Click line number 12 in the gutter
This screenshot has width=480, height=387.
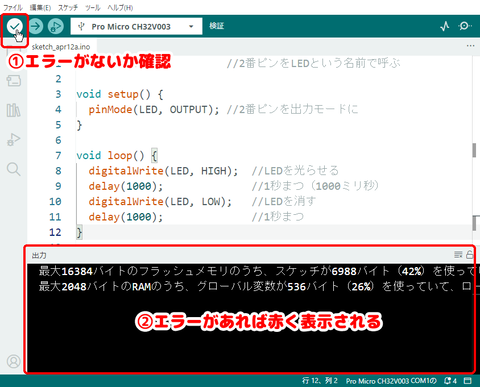pyautogui.click(x=55, y=232)
